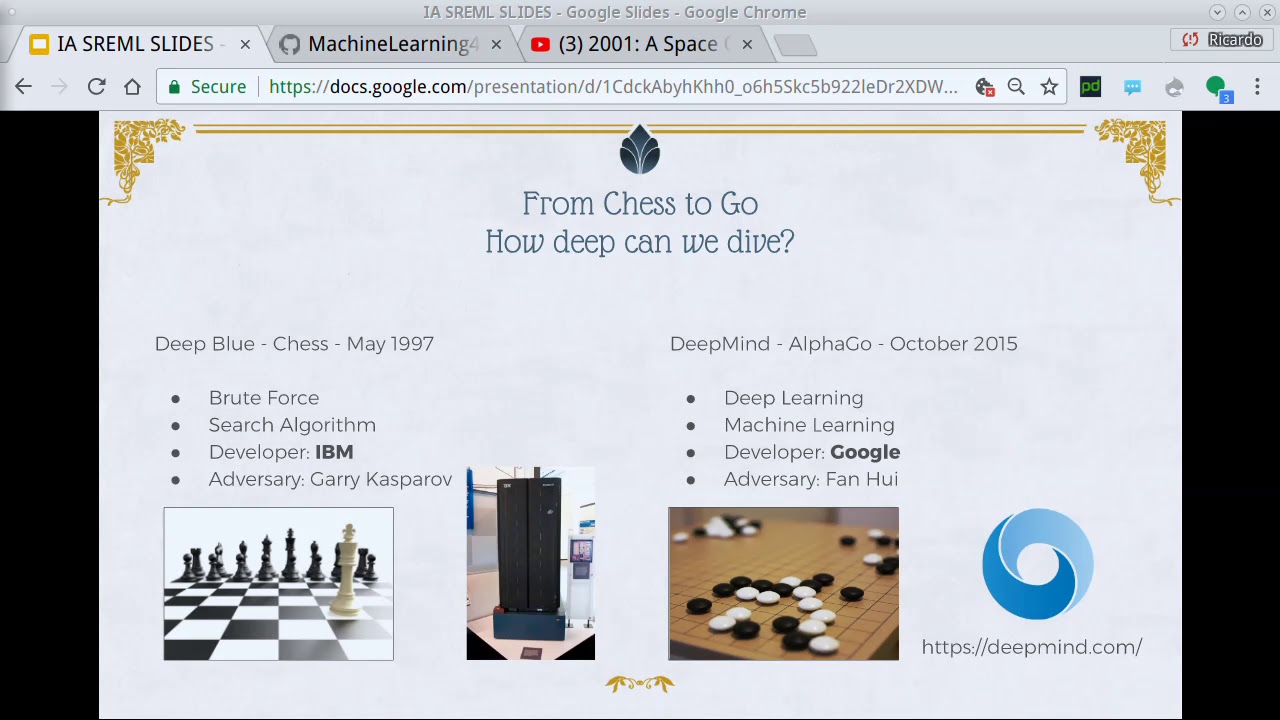Open the green extension with badge 3
This screenshot has width=1280, height=720.
pos(1217,89)
